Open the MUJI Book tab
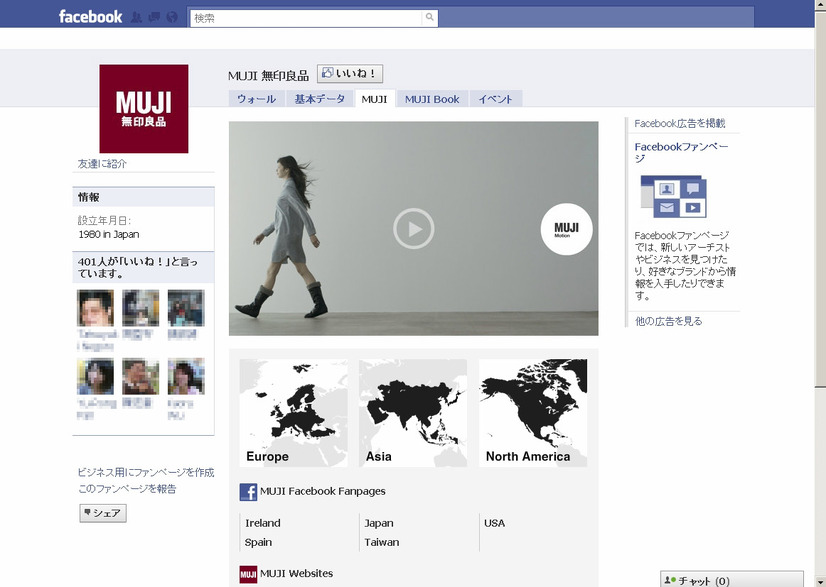826x587 pixels. coord(432,99)
